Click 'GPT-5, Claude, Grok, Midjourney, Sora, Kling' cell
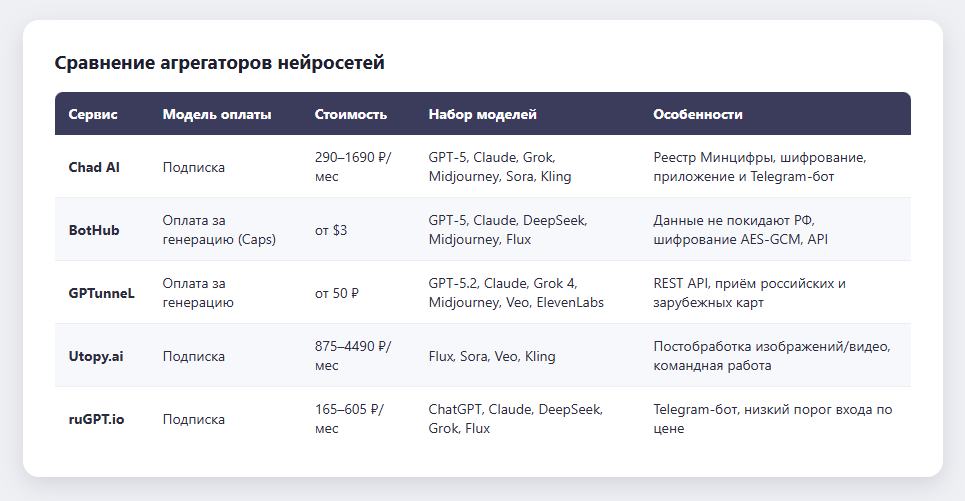The height and width of the screenshot is (501, 965). coord(500,167)
